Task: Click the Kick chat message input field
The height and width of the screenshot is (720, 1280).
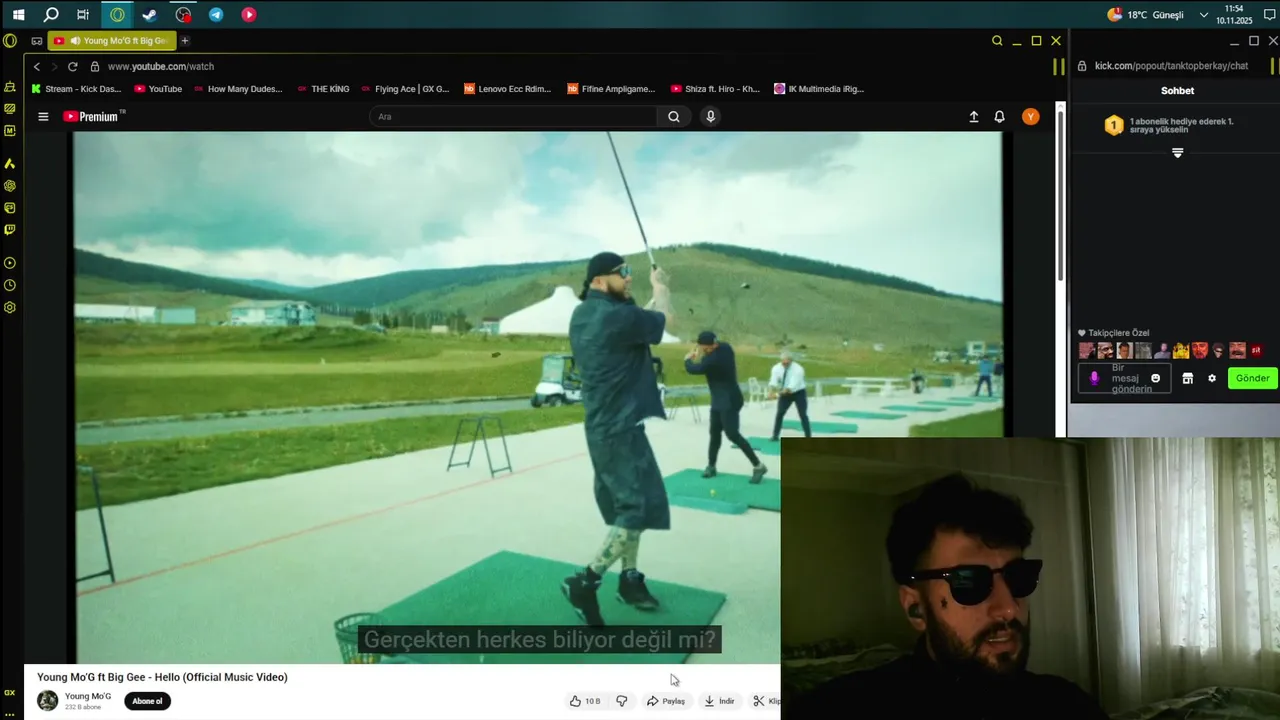Action: [x=1122, y=378]
